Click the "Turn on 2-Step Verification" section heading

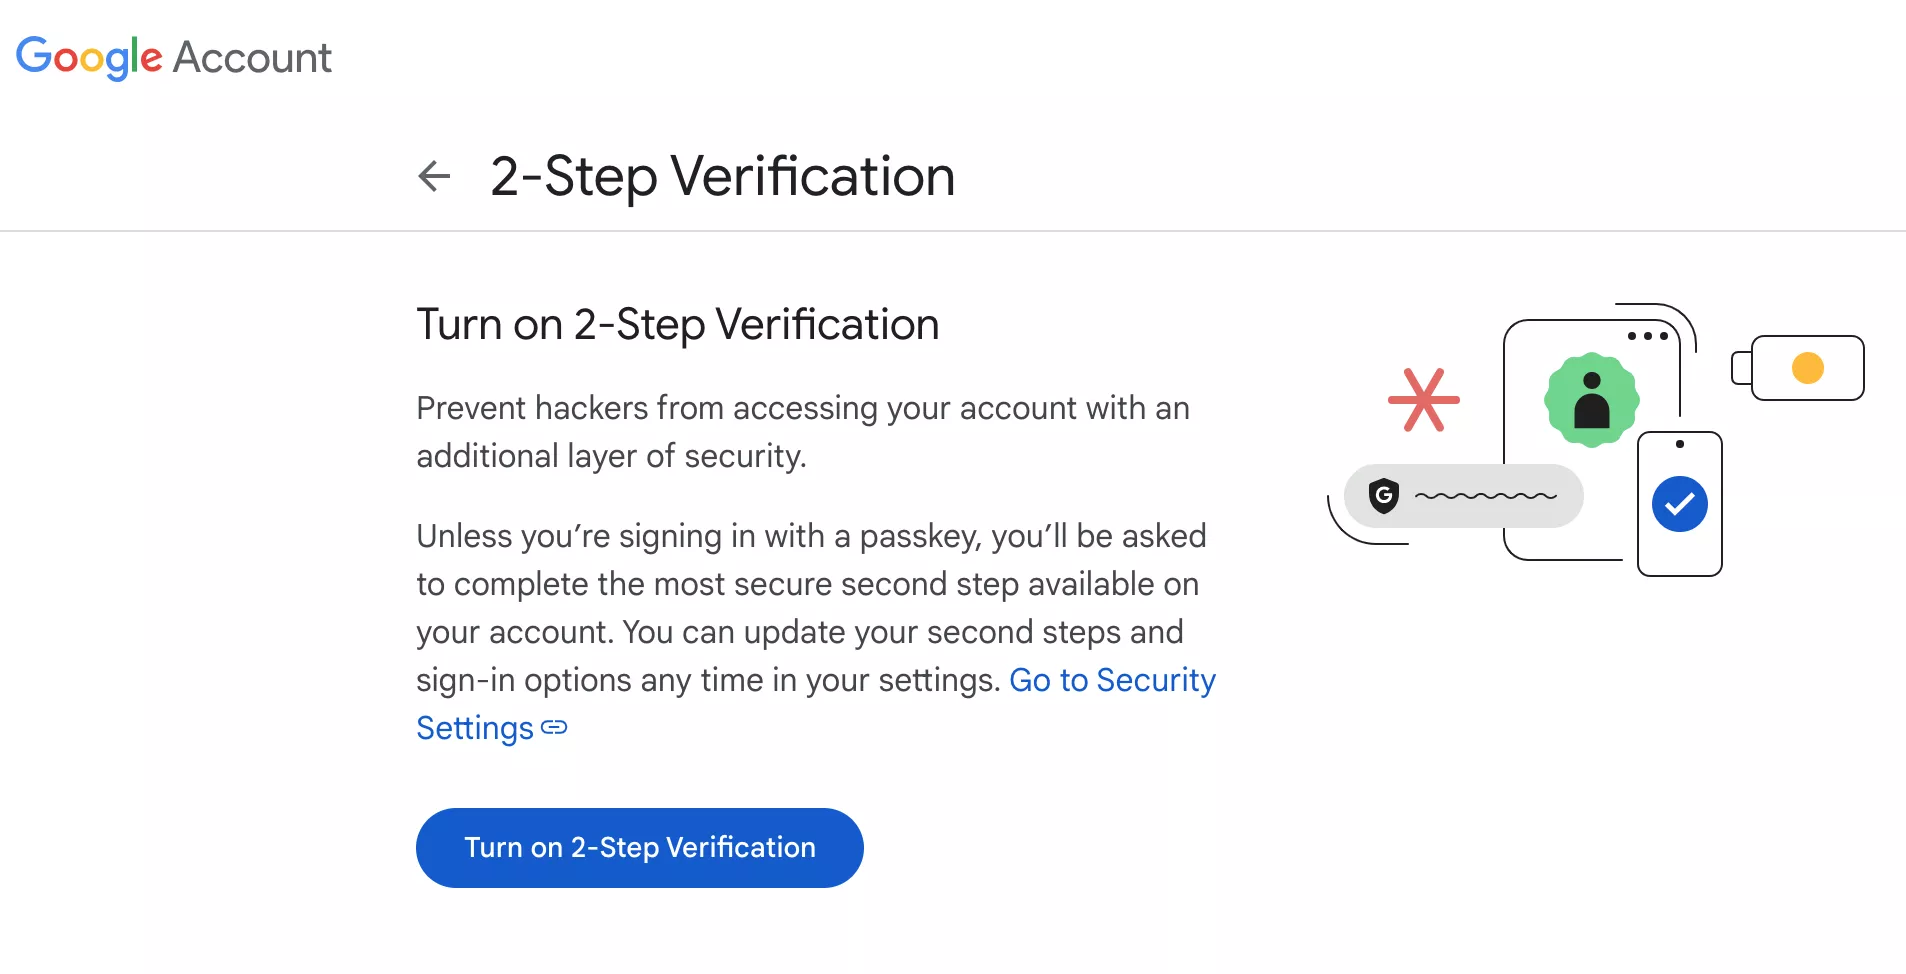point(677,324)
